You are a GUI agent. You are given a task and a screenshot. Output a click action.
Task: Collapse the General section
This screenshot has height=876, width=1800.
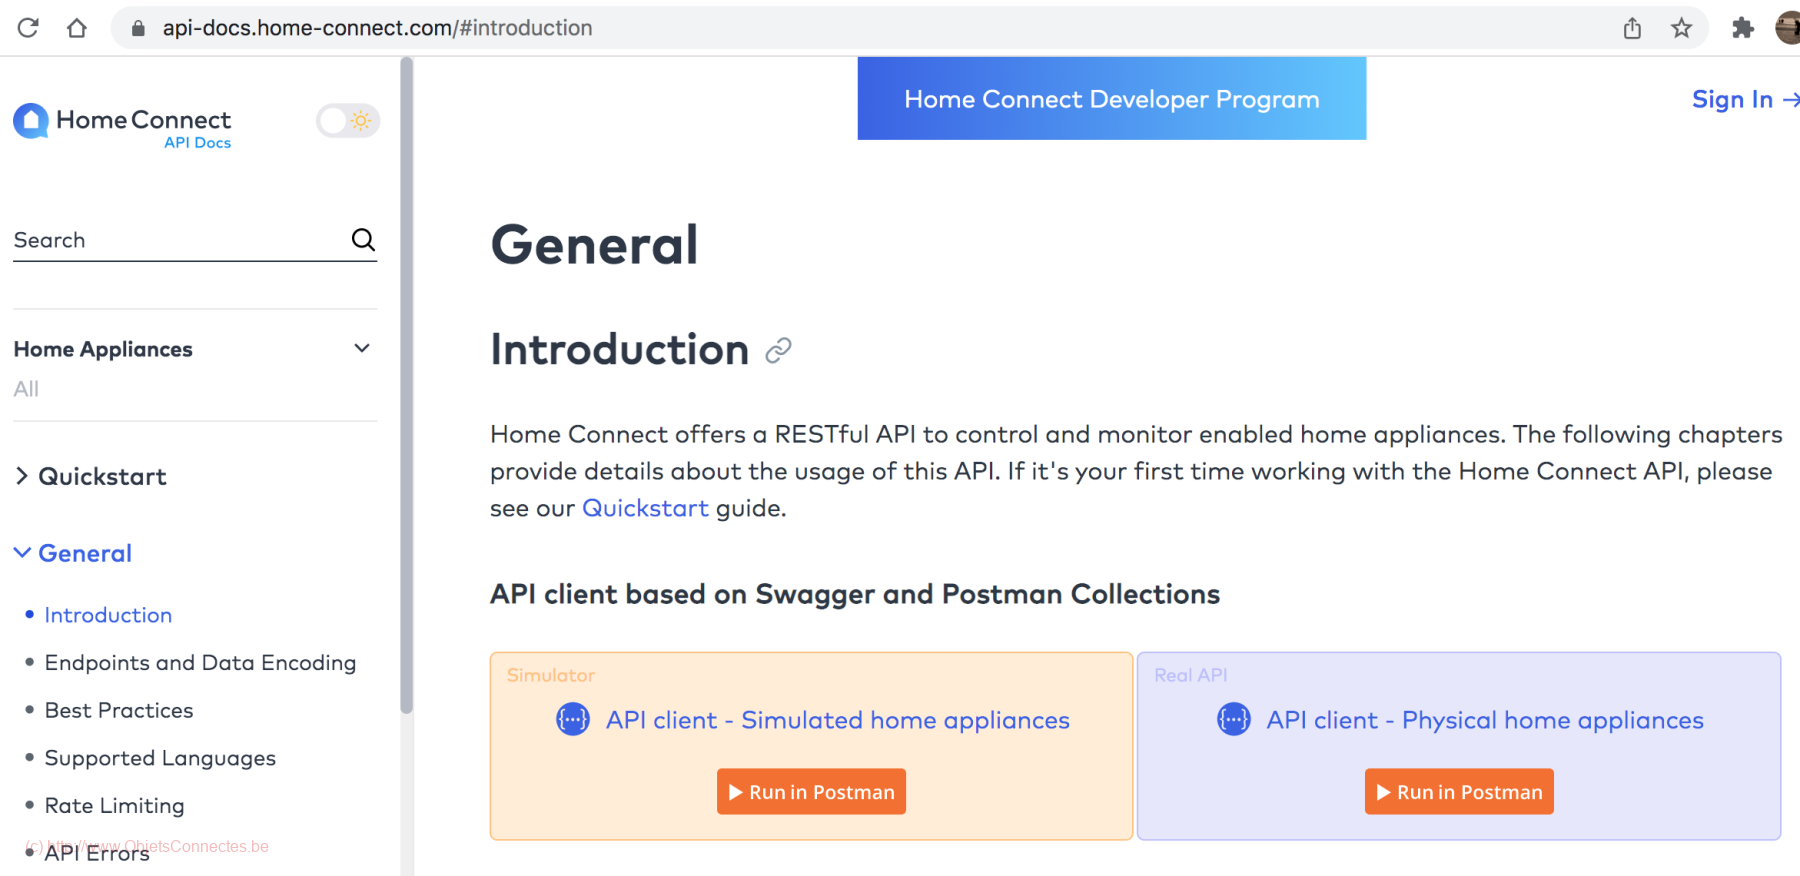click(73, 553)
